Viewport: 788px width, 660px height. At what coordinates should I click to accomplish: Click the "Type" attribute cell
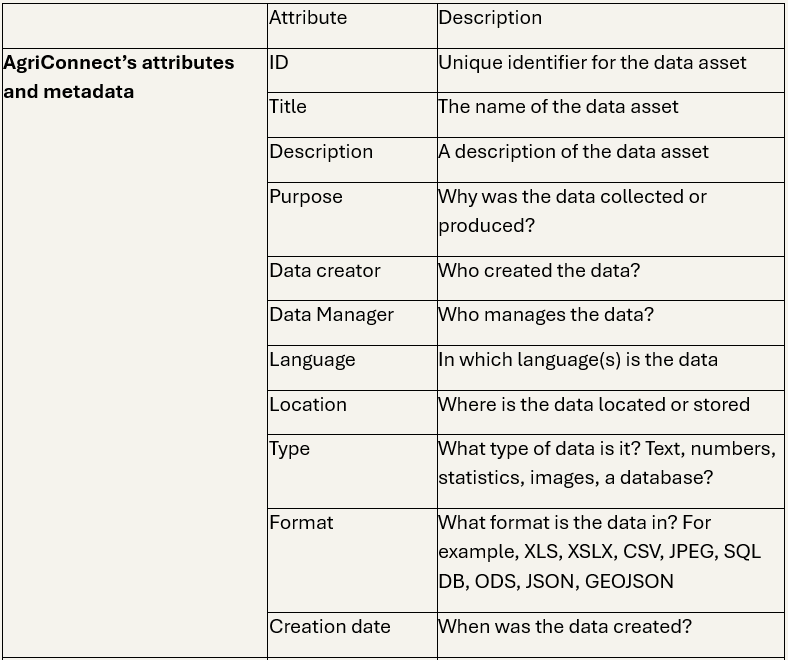290,449
